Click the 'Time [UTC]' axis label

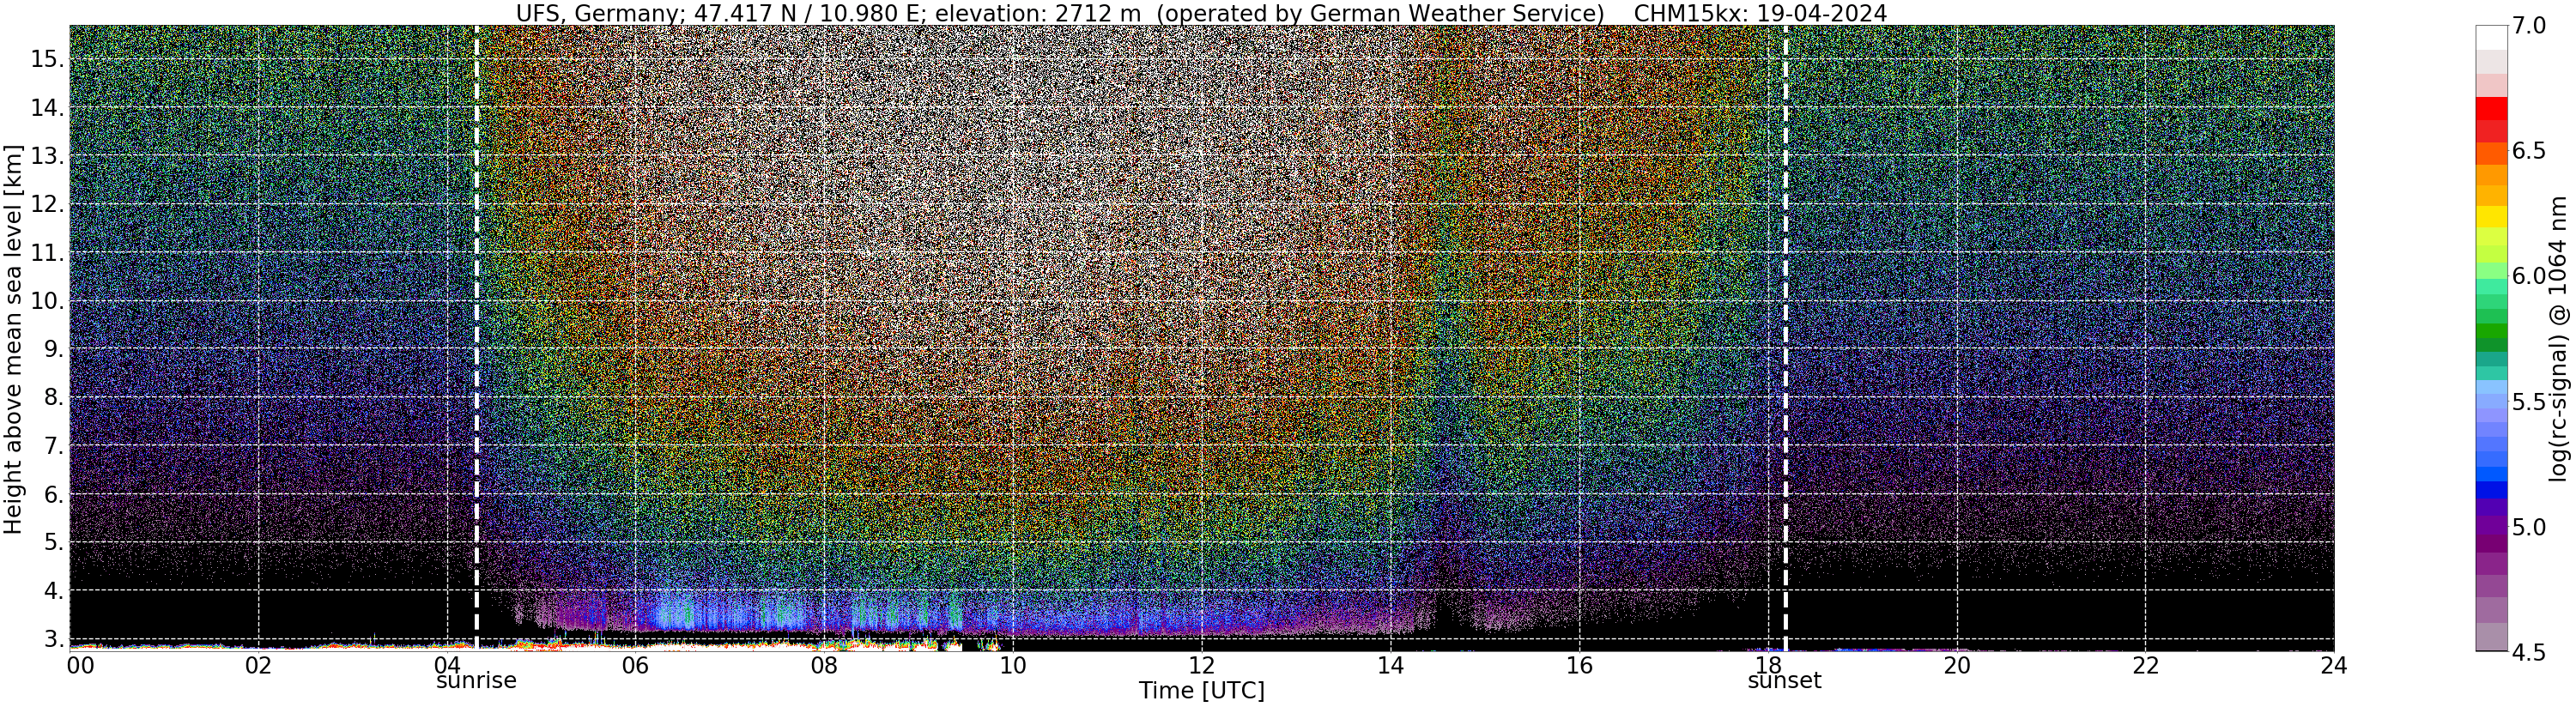(1201, 691)
